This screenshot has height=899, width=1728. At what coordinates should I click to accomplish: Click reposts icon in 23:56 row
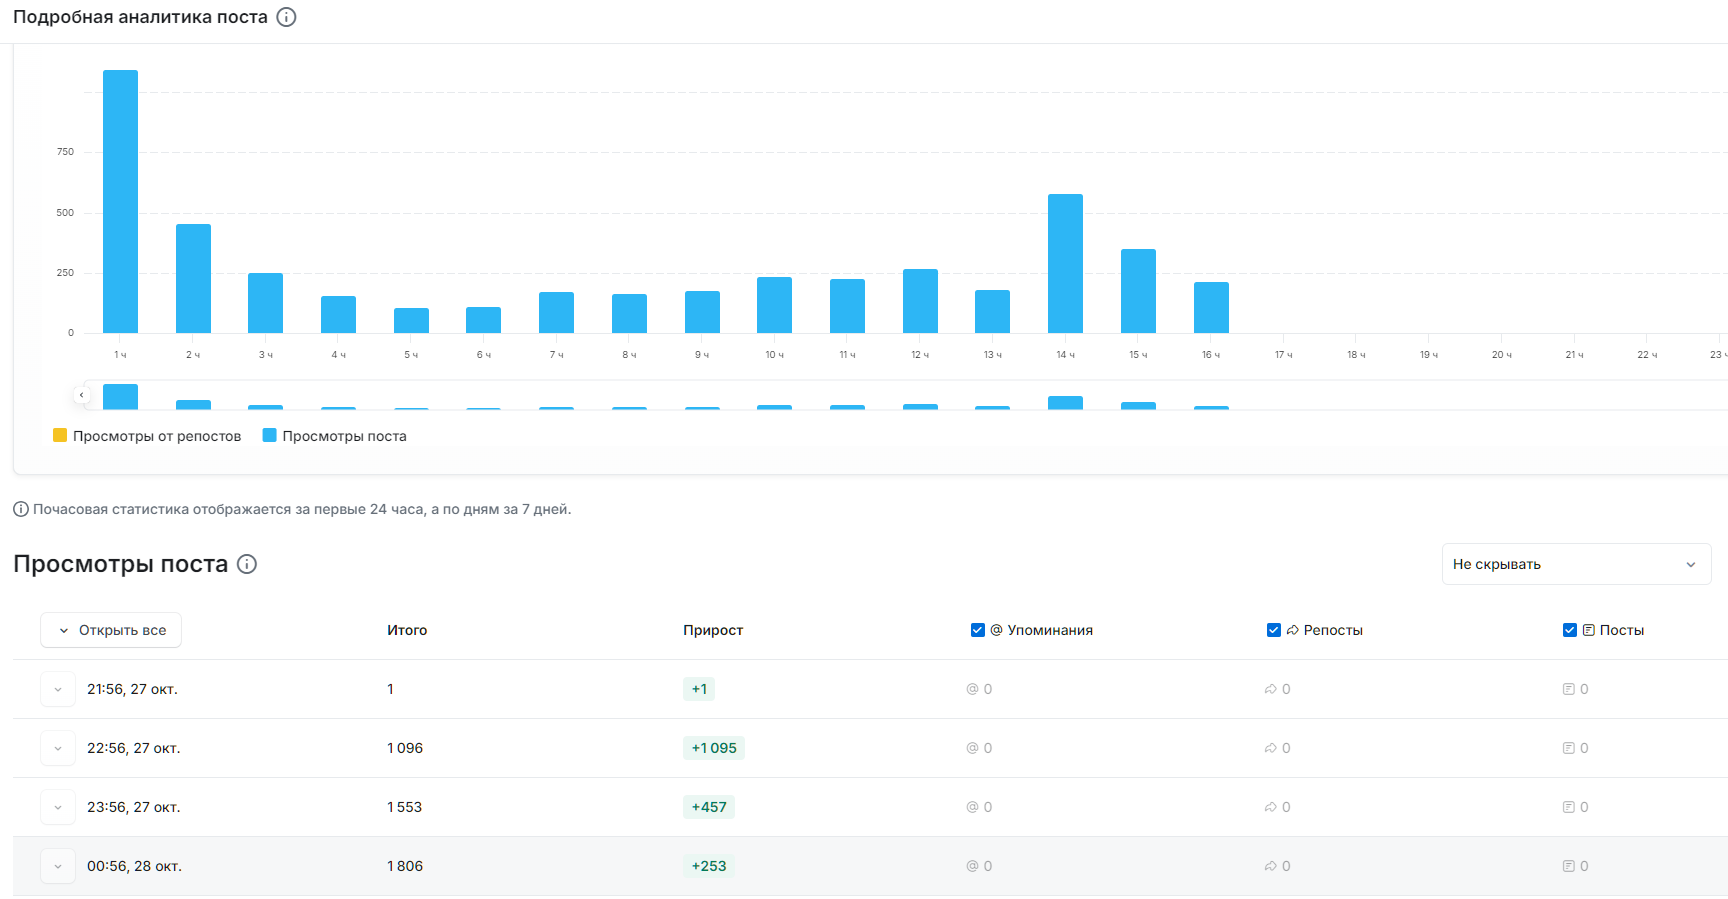pos(1271,807)
